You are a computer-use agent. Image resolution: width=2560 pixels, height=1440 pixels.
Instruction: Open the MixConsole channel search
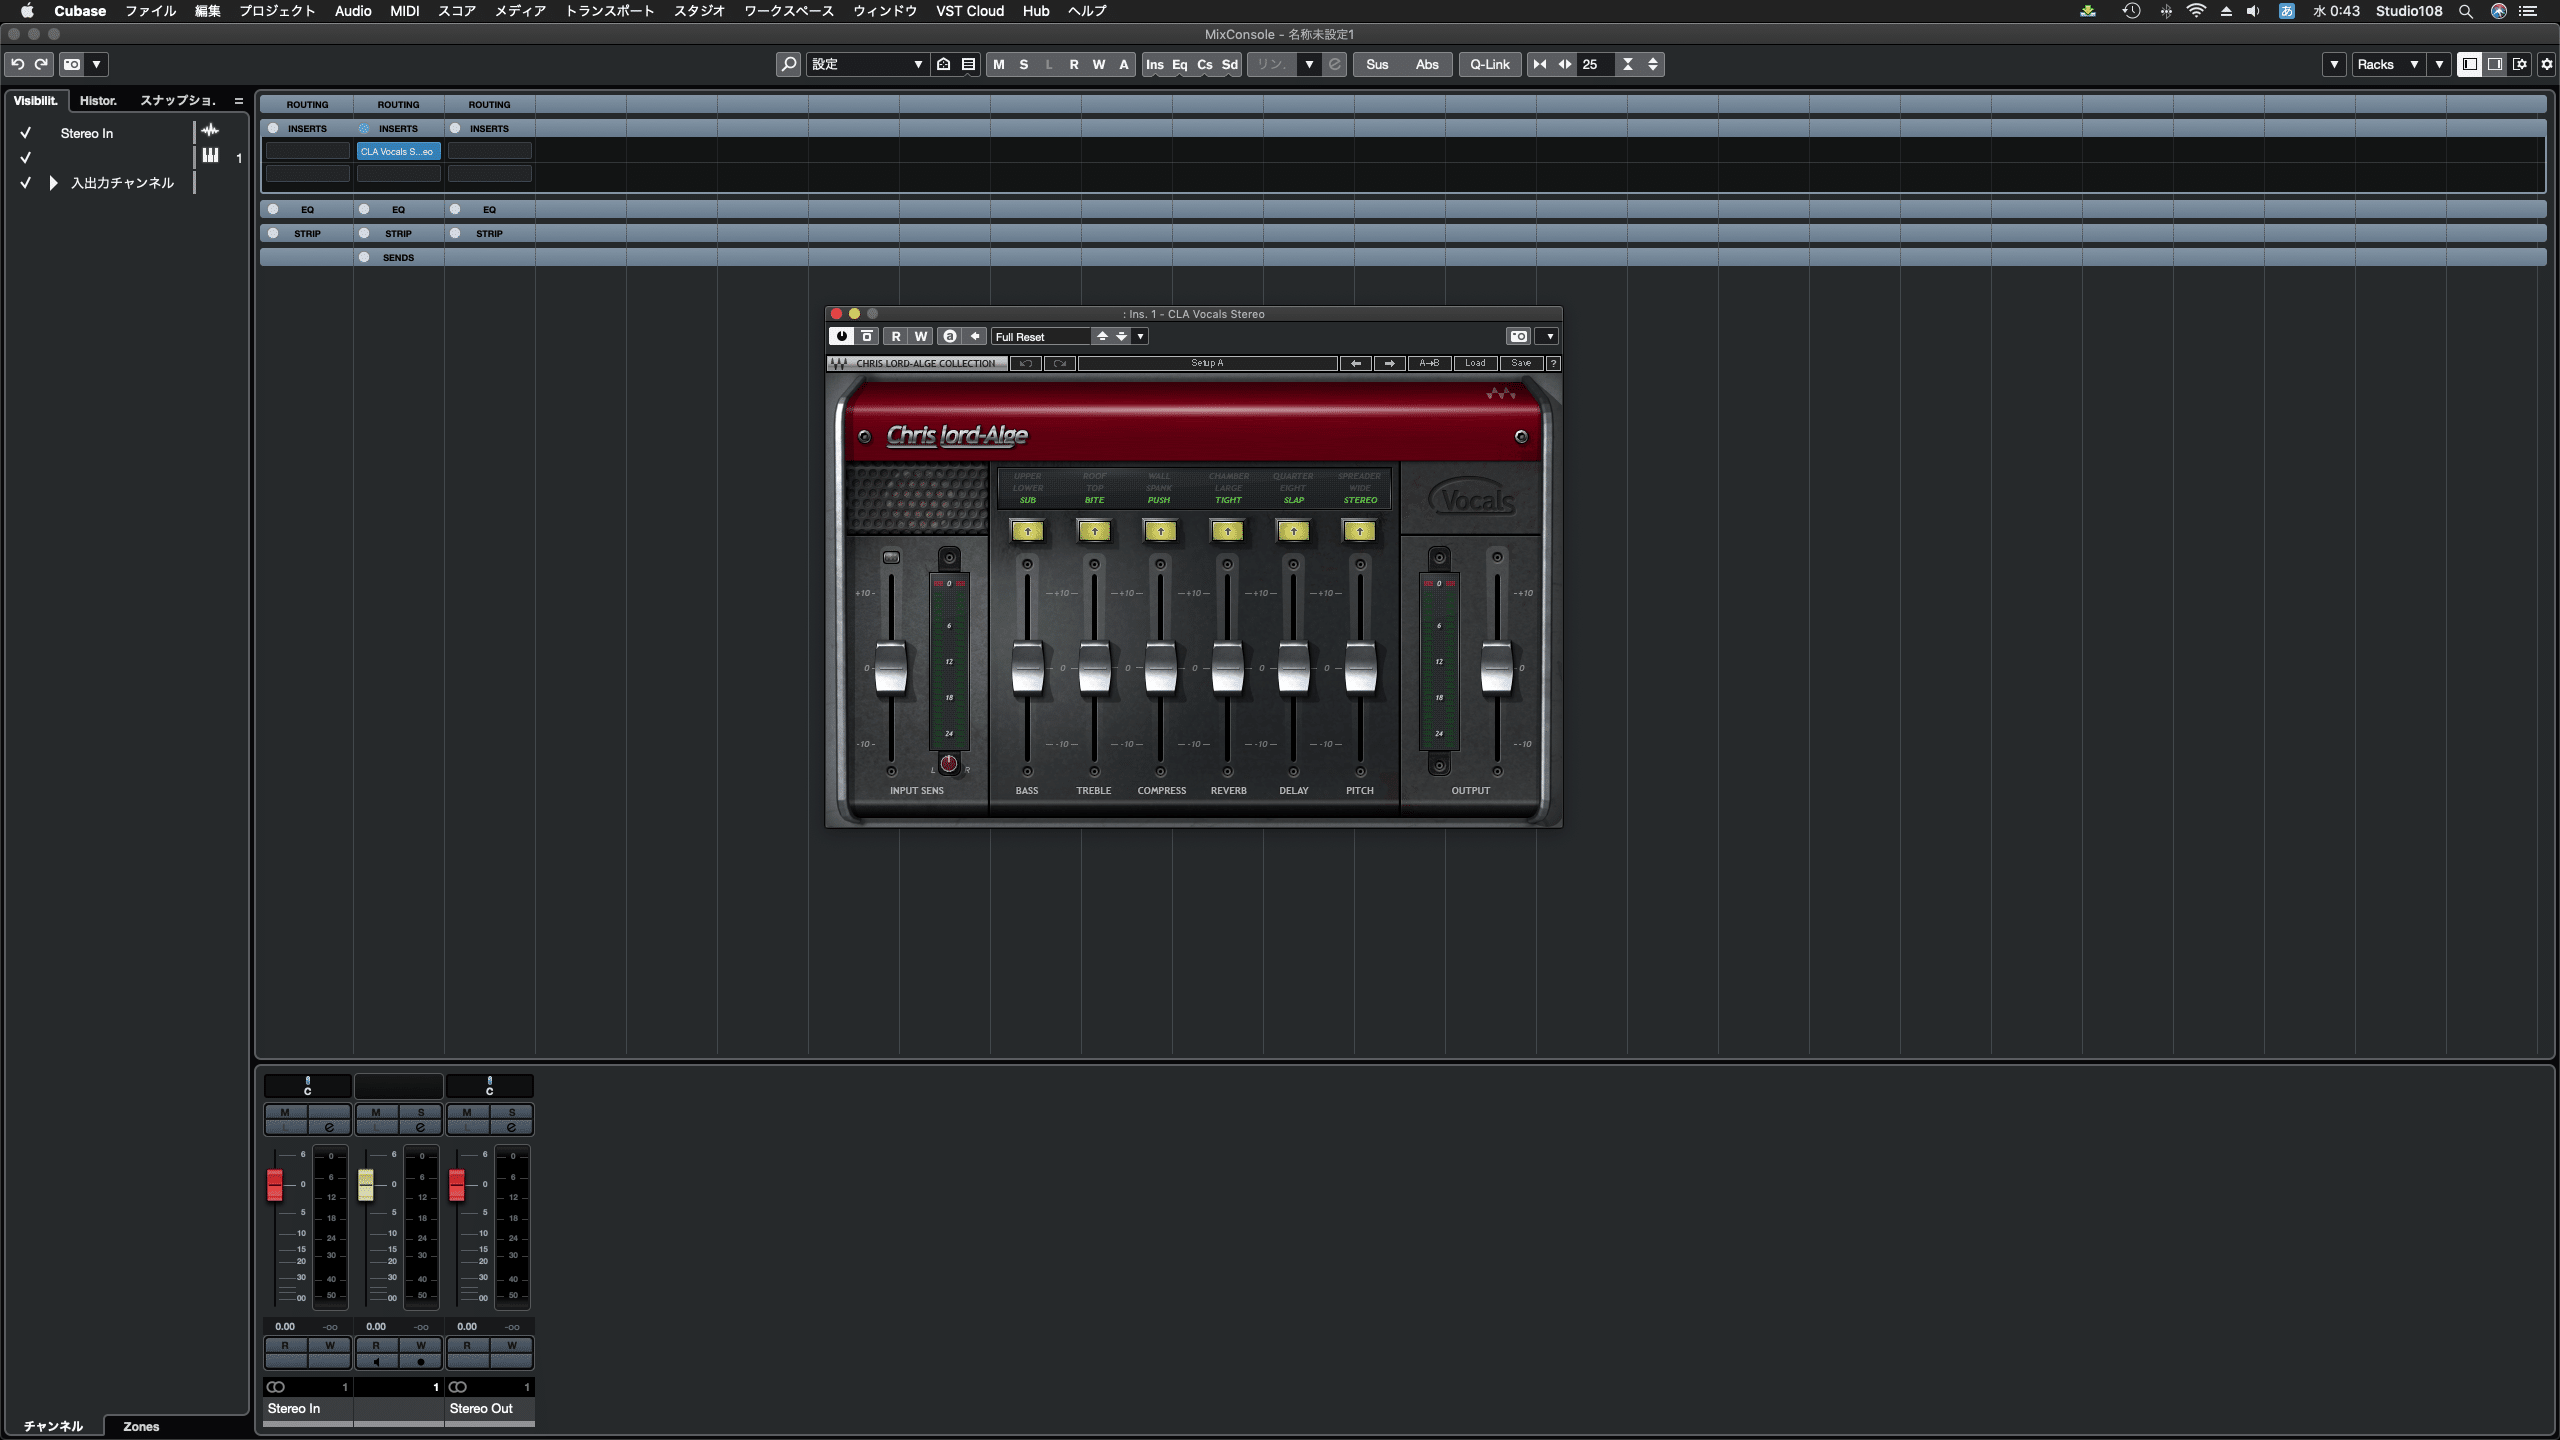pyautogui.click(x=789, y=64)
